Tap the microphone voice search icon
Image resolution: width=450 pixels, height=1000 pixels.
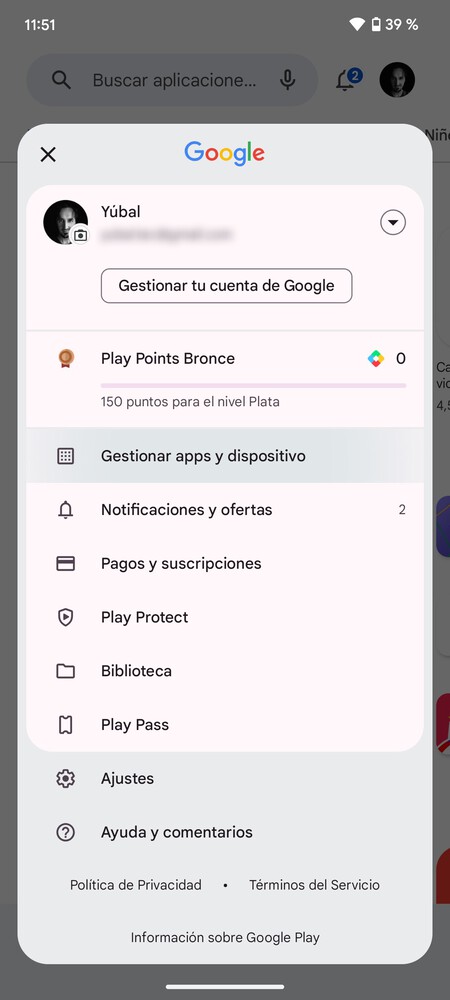click(287, 80)
